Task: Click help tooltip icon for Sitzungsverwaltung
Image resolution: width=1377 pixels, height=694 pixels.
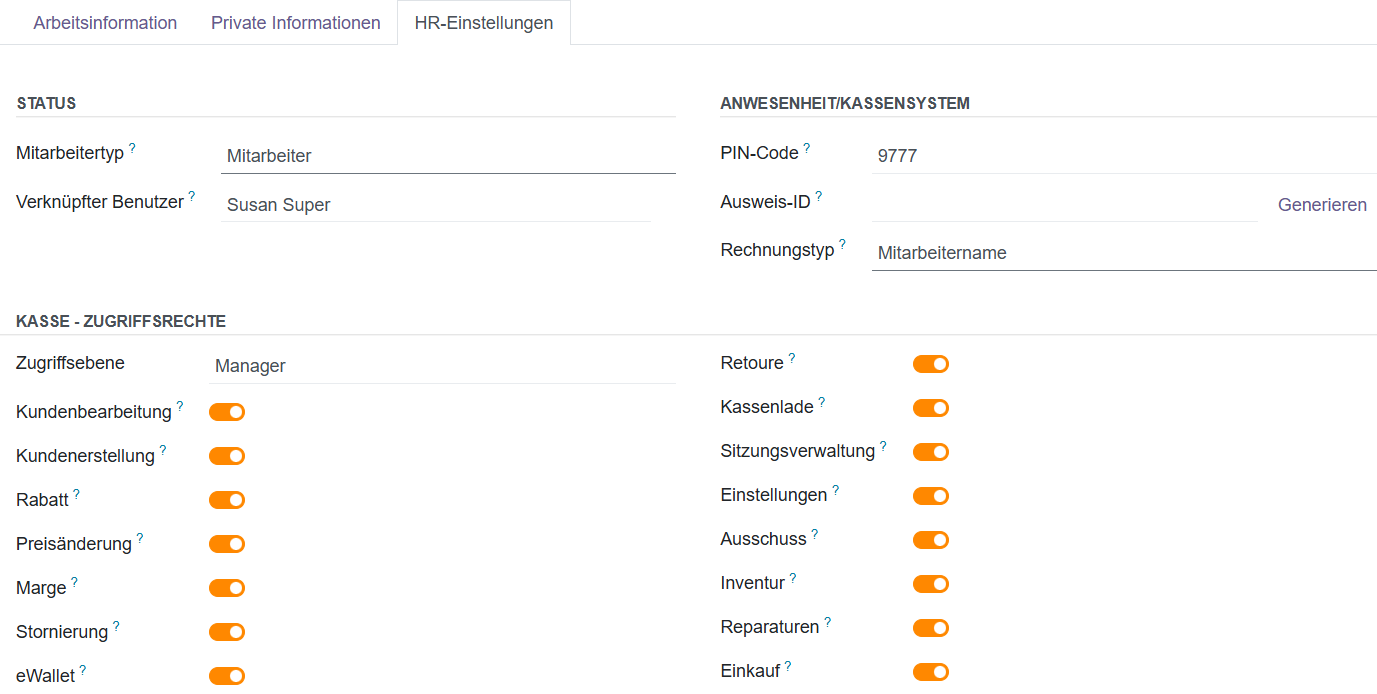Action: click(883, 446)
